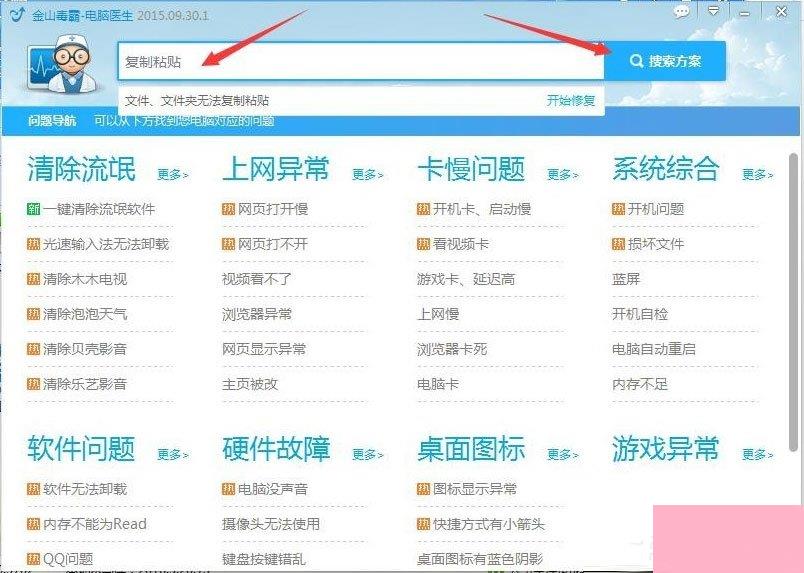Open the 主页被改 link
Screen dimensions: 804x573
(250, 384)
